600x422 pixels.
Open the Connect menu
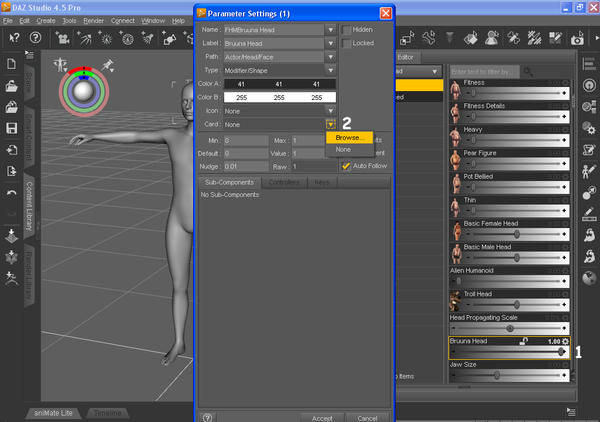point(122,21)
